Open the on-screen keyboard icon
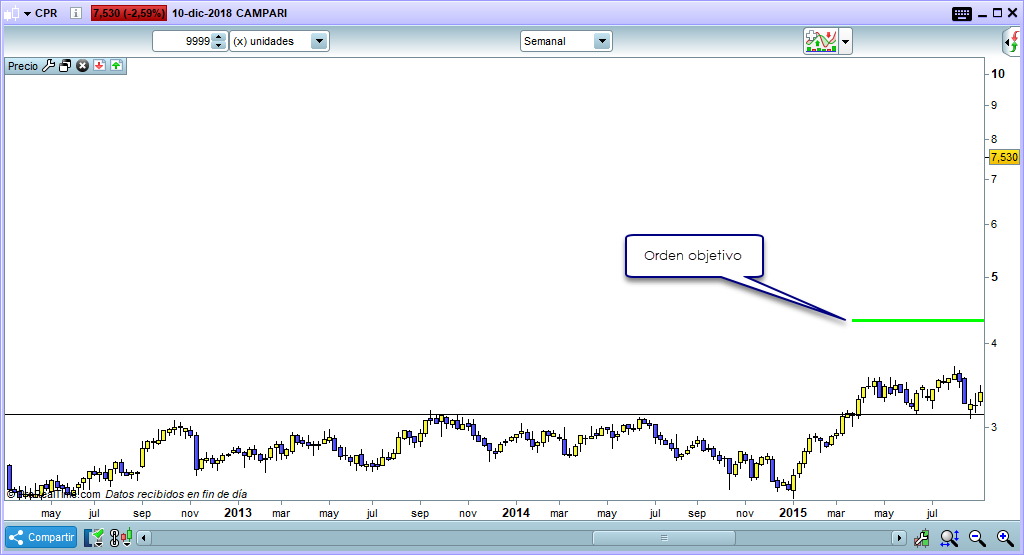Screen dimensions: 1024x555 [962, 14]
